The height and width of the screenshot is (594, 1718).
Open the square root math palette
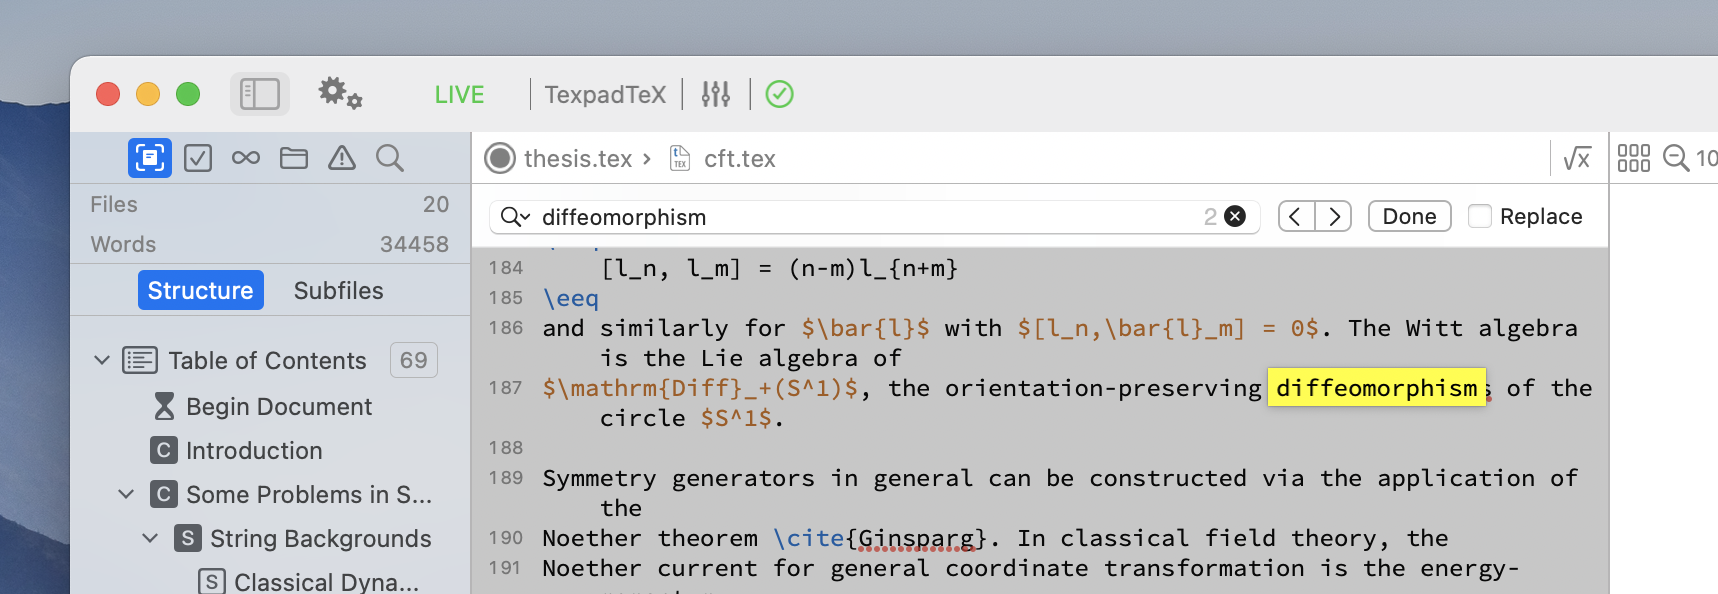tap(1577, 158)
